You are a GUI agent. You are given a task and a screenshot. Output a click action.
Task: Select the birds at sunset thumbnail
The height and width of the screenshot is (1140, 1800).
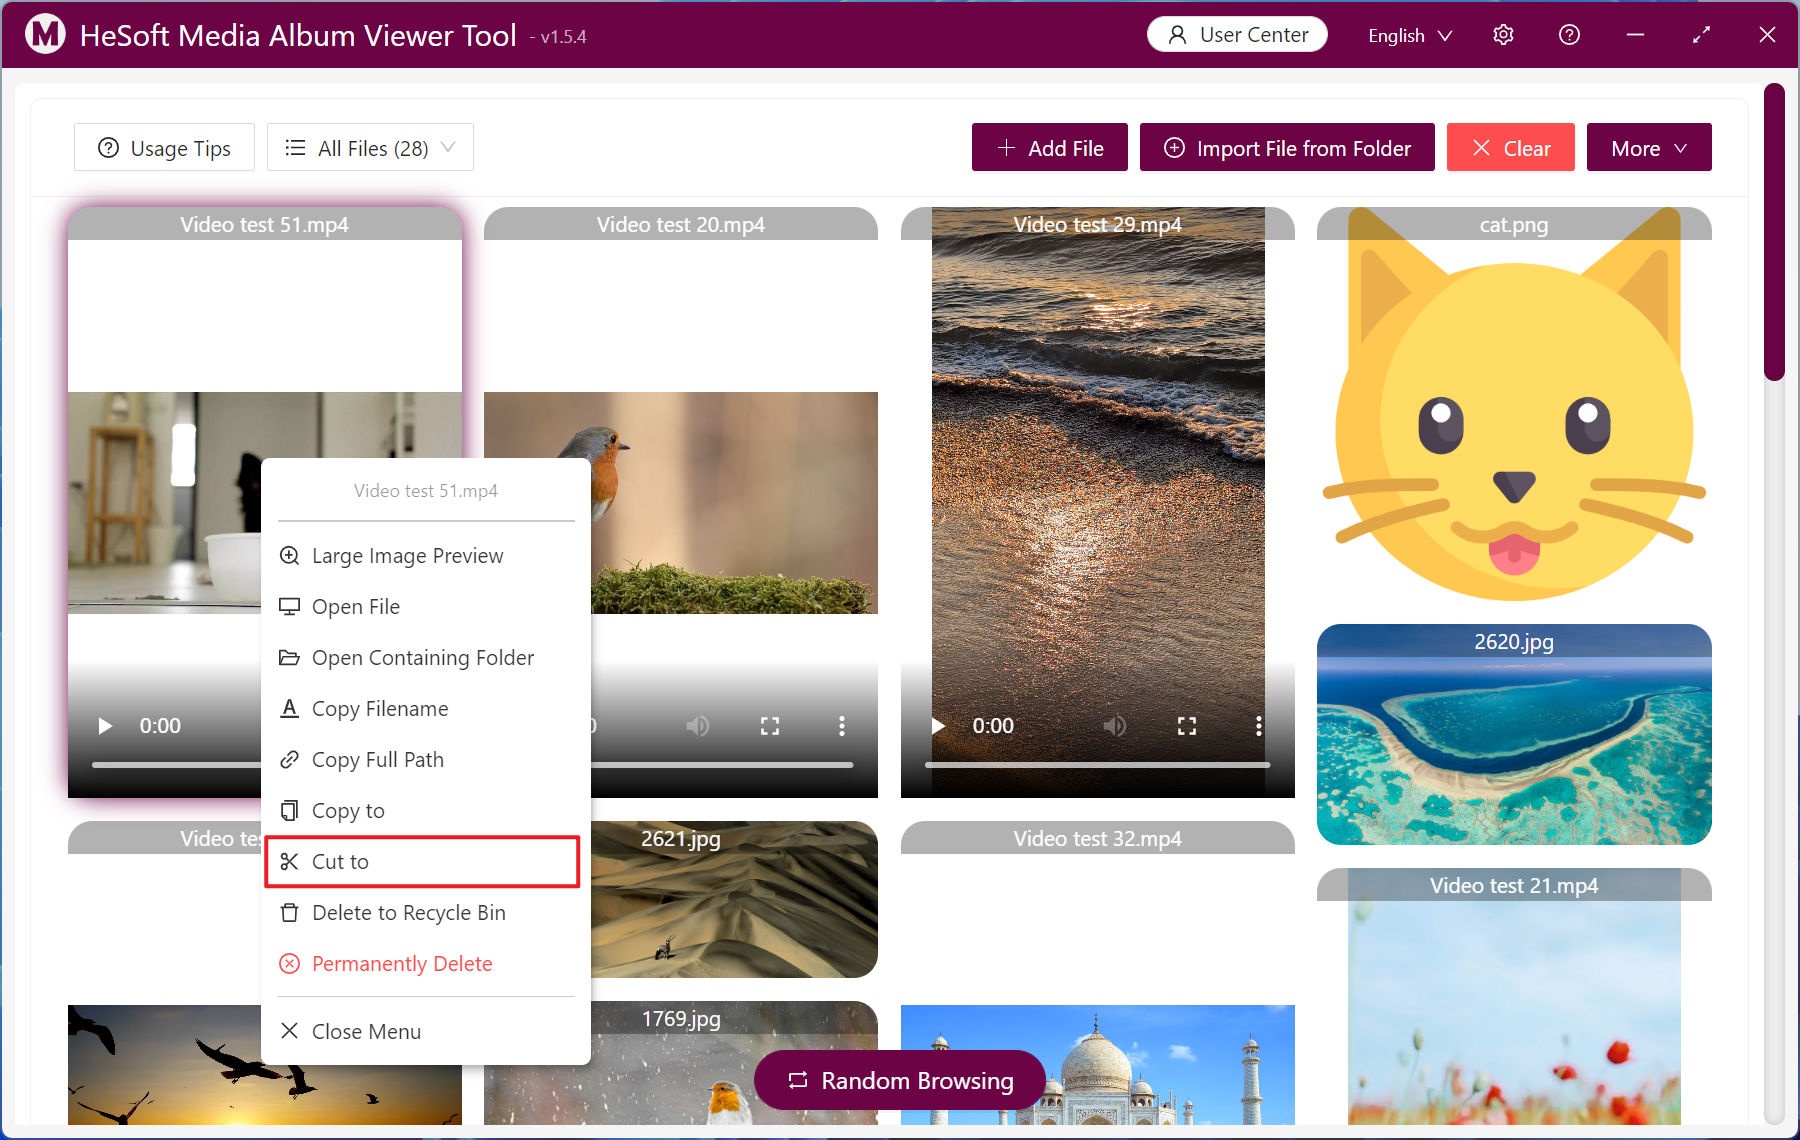point(164,1065)
